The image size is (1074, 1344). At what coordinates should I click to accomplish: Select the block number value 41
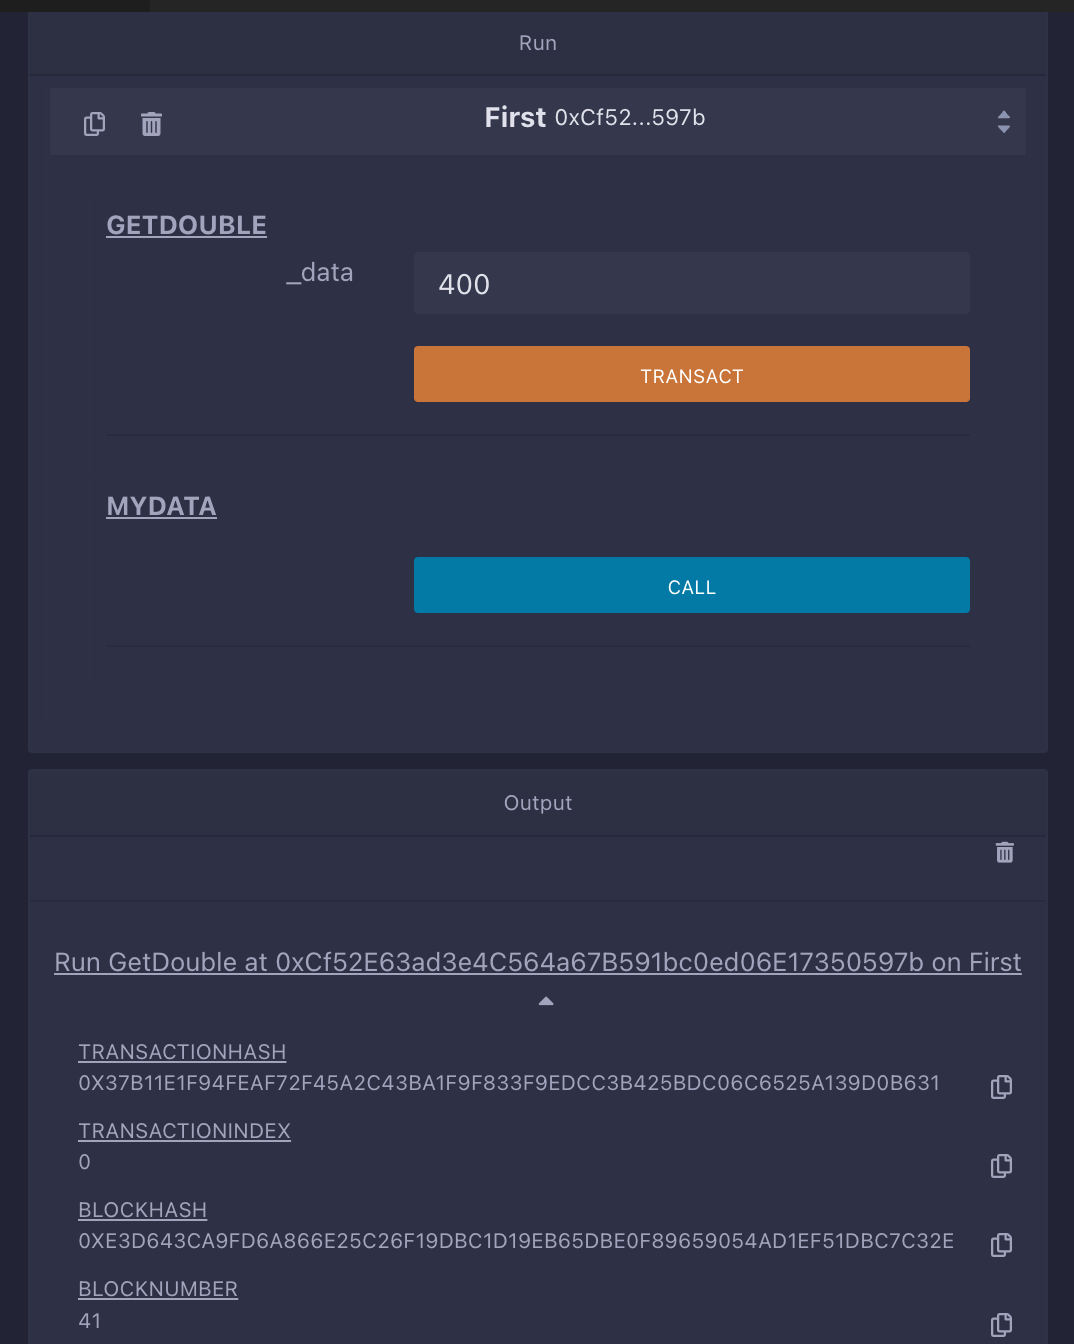[90, 1320]
